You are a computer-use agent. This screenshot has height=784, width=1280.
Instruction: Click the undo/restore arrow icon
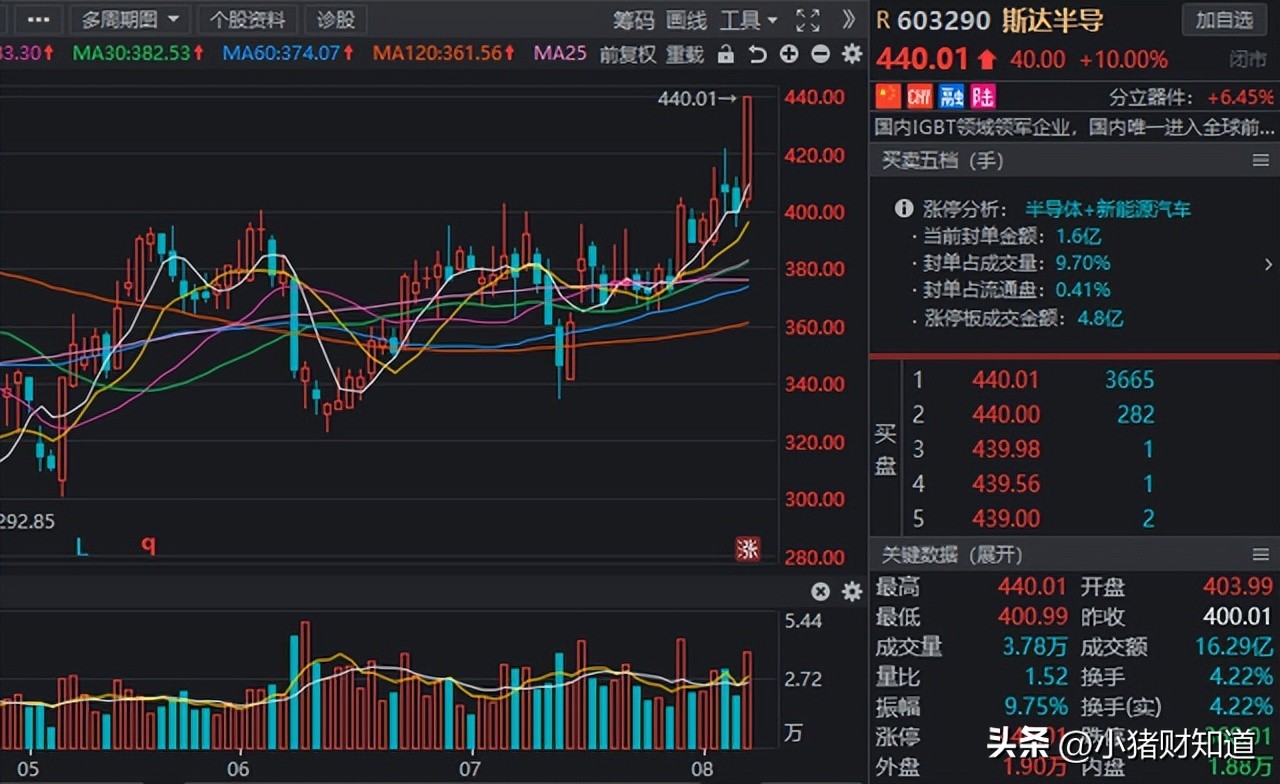coord(757,56)
